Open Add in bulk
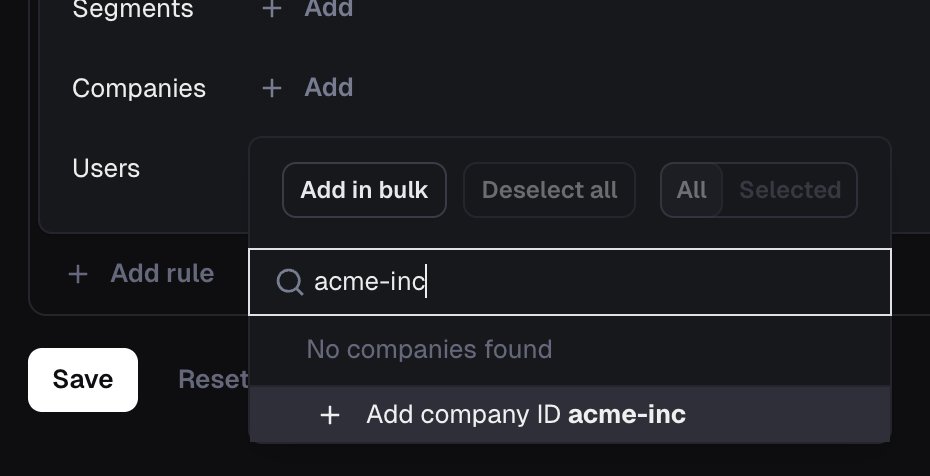Viewport: 930px width, 476px height. click(x=364, y=190)
